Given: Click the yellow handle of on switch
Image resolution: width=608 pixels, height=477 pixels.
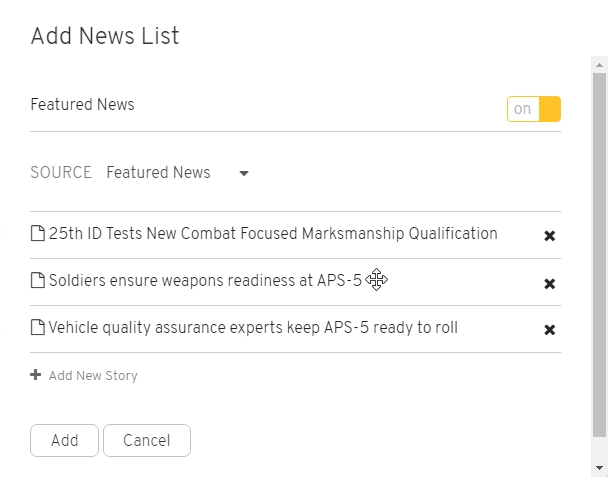Looking at the screenshot, I should (550, 109).
